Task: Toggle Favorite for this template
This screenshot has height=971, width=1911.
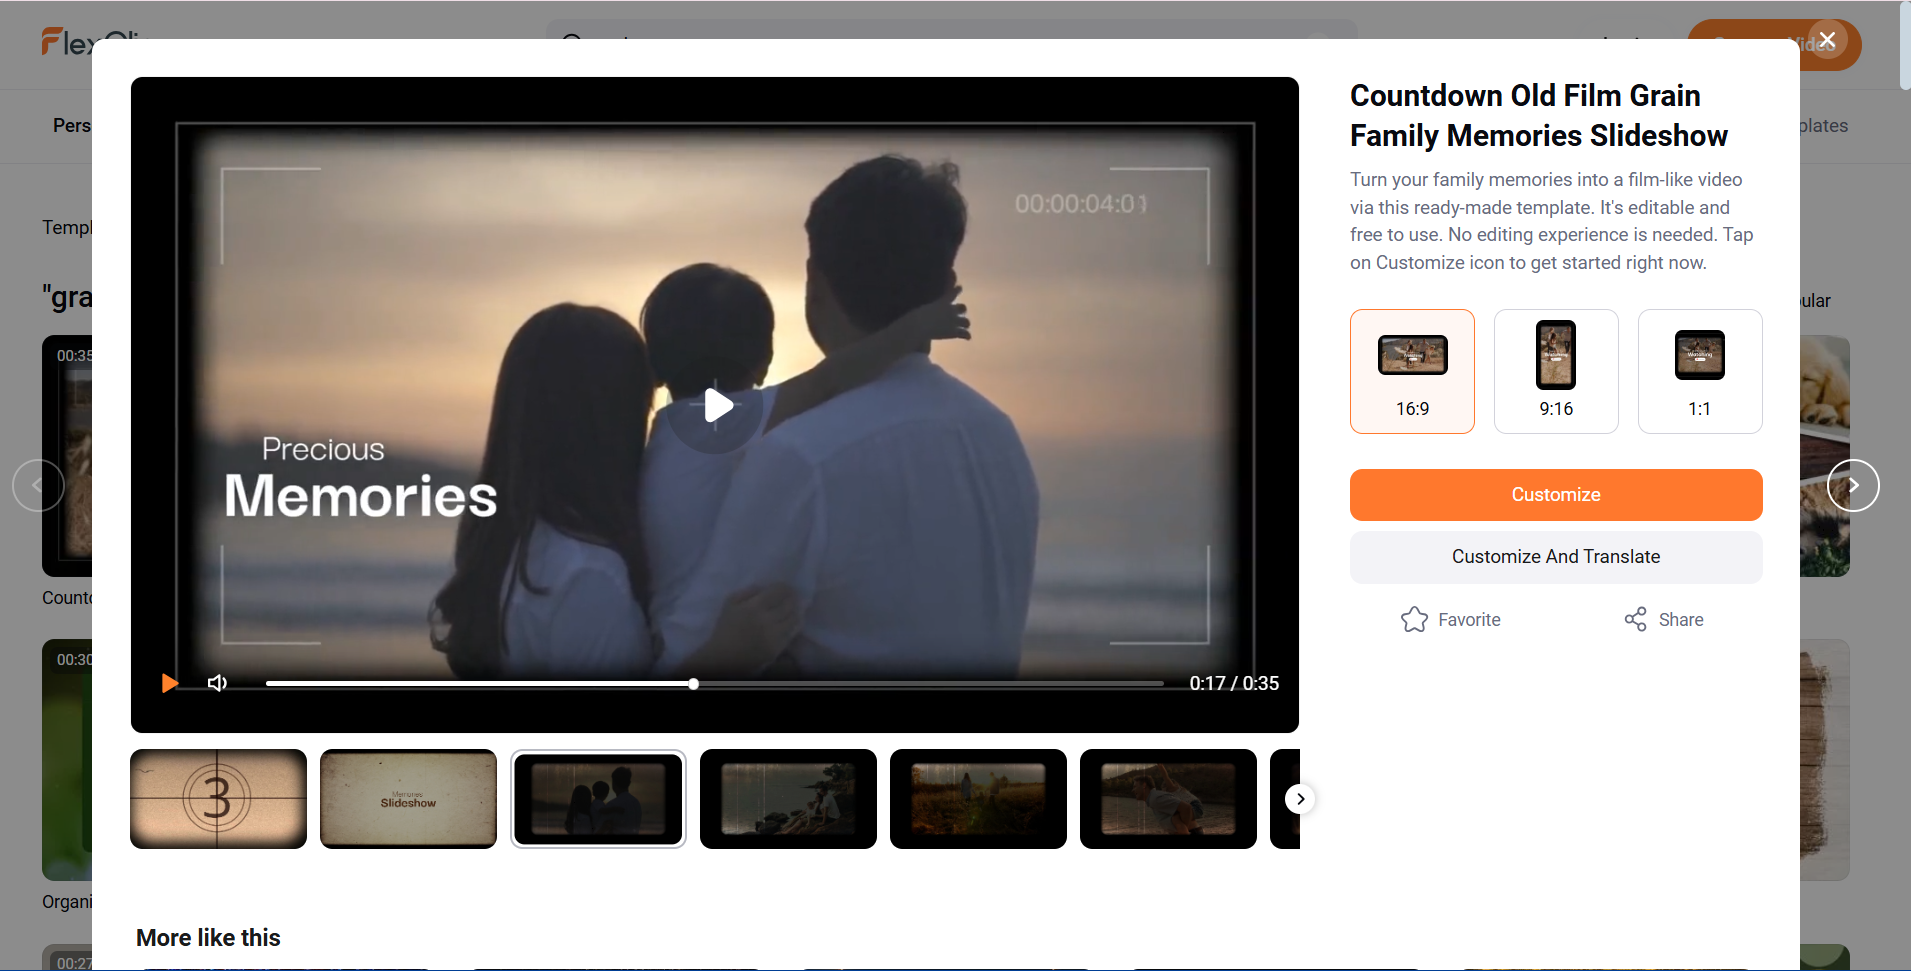Action: (1451, 619)
